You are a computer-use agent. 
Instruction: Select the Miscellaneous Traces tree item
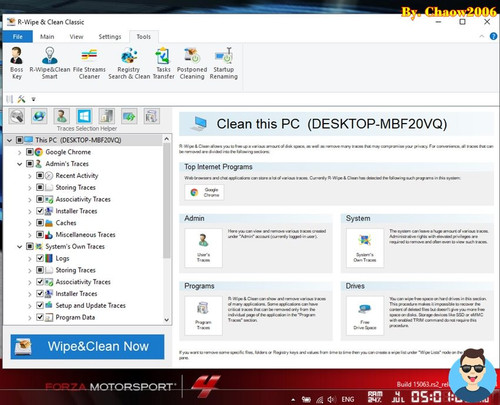coord(85,235)
